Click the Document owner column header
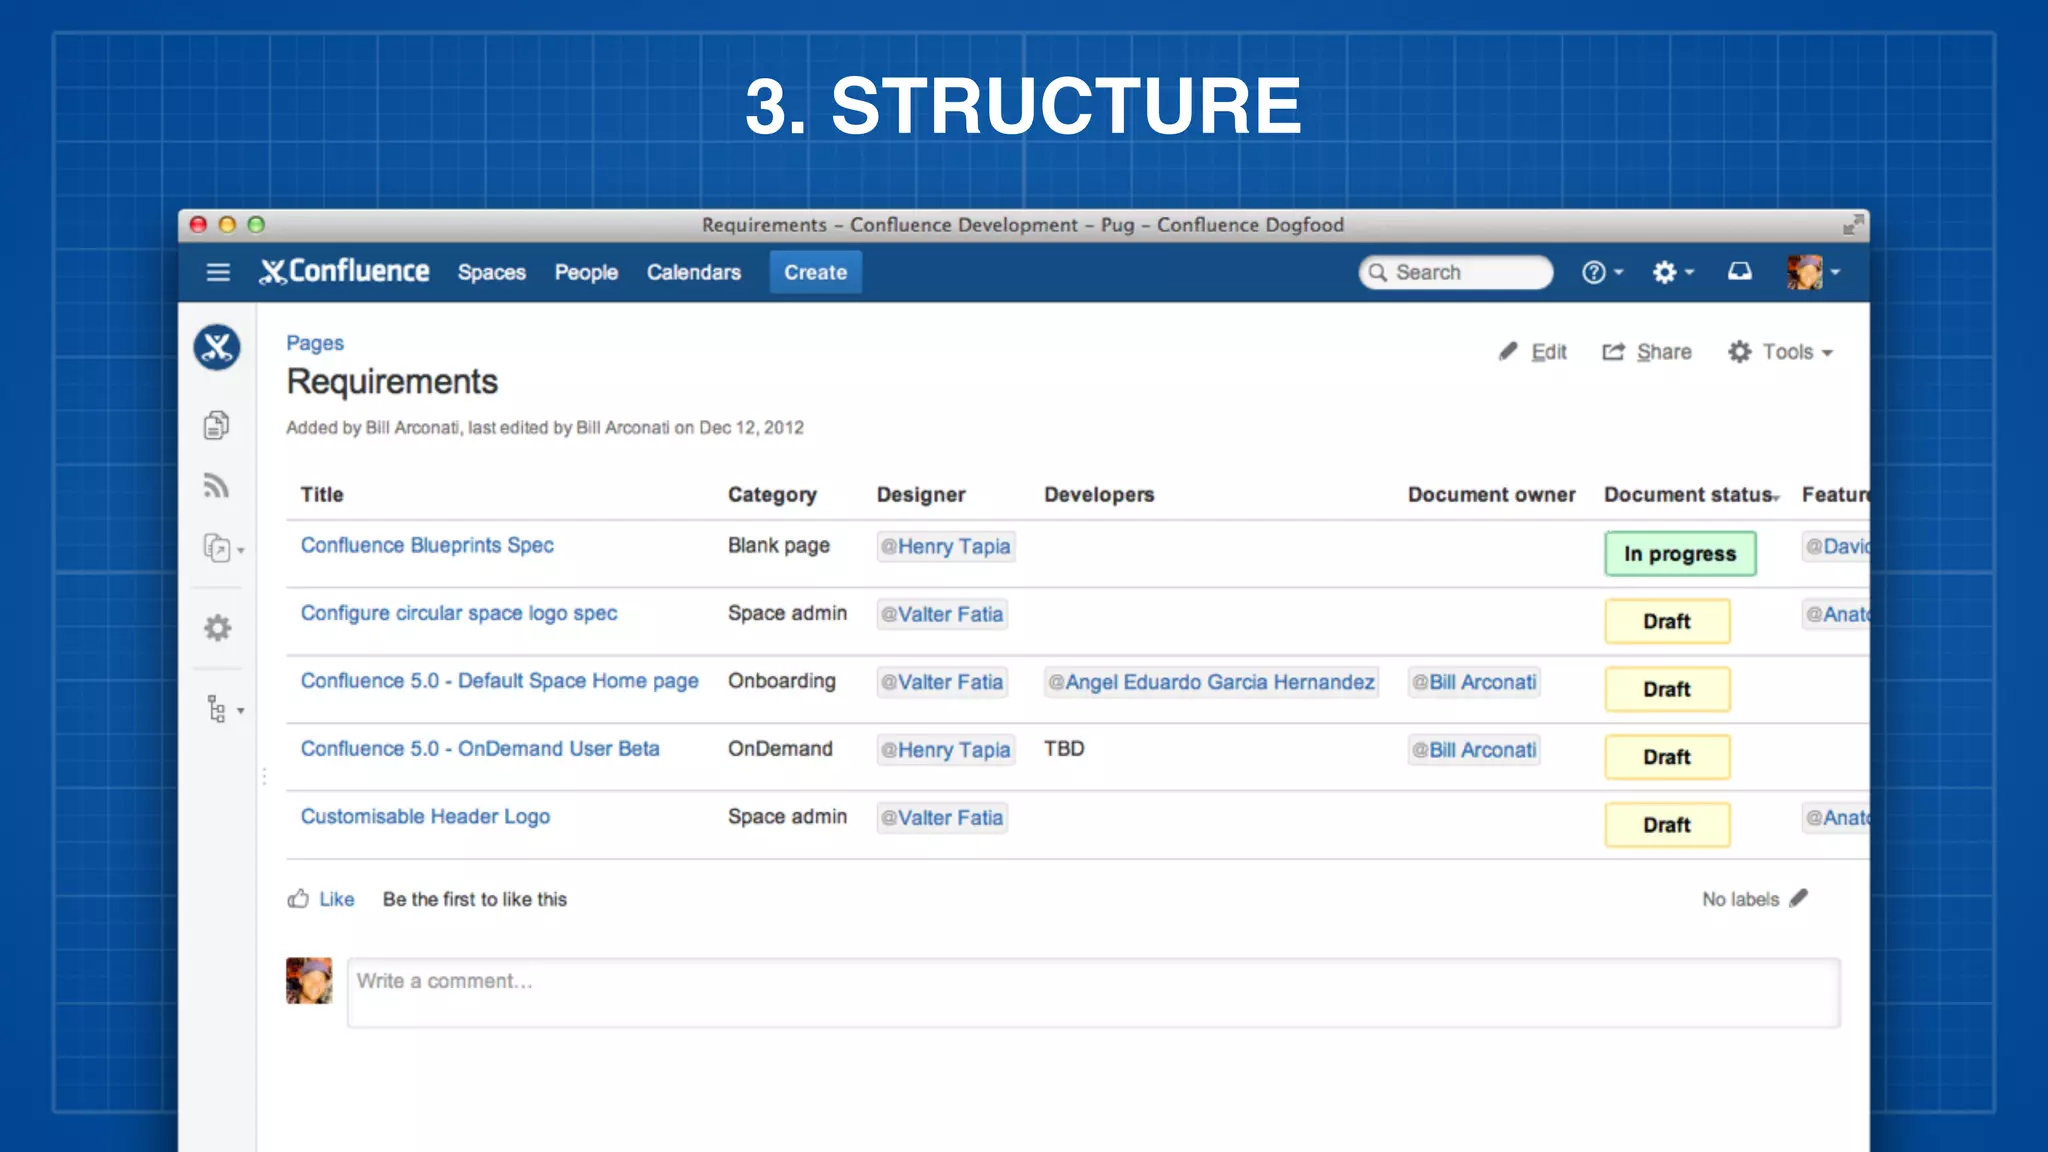Viewport: 2048px width, 1152px height. (1491, 494)
